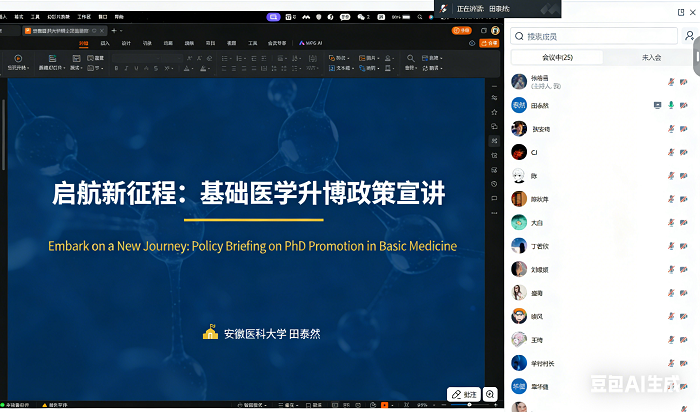Toggle camera for participant 大白
This screenshot has width=700, height=412.
684,222
